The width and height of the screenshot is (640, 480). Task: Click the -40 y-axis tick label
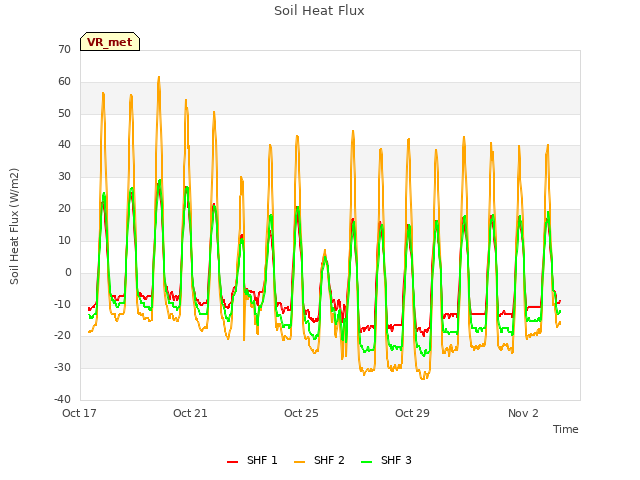(62, 399)
